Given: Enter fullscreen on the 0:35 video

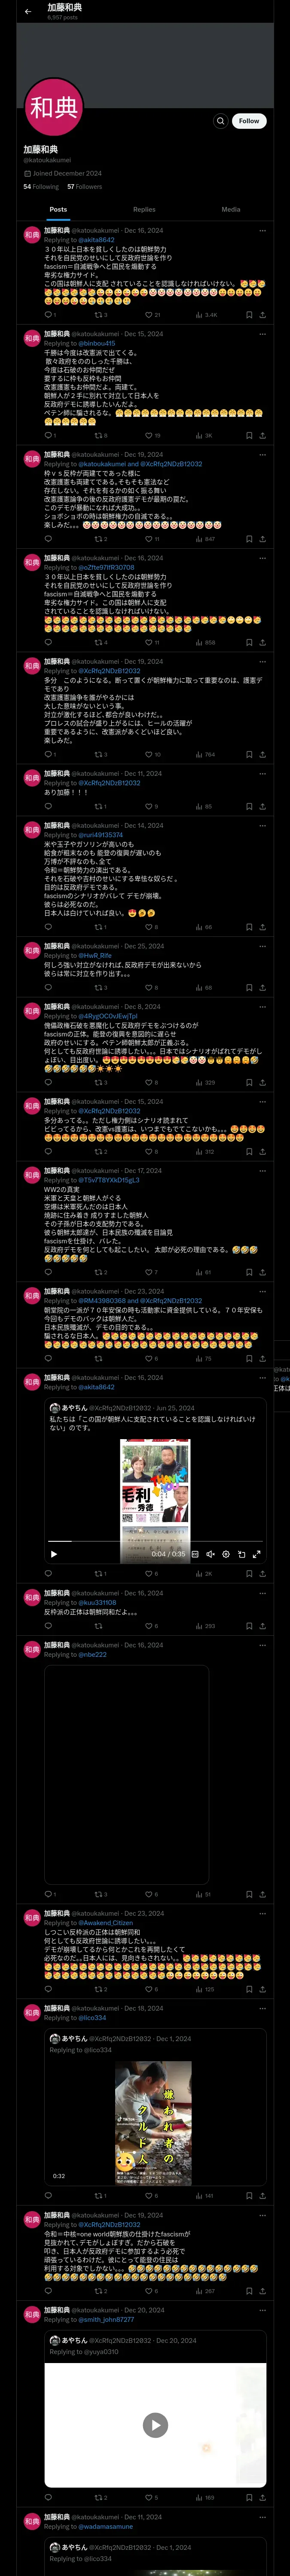Looking at the screenshot, I should (x=256, y=1554).
